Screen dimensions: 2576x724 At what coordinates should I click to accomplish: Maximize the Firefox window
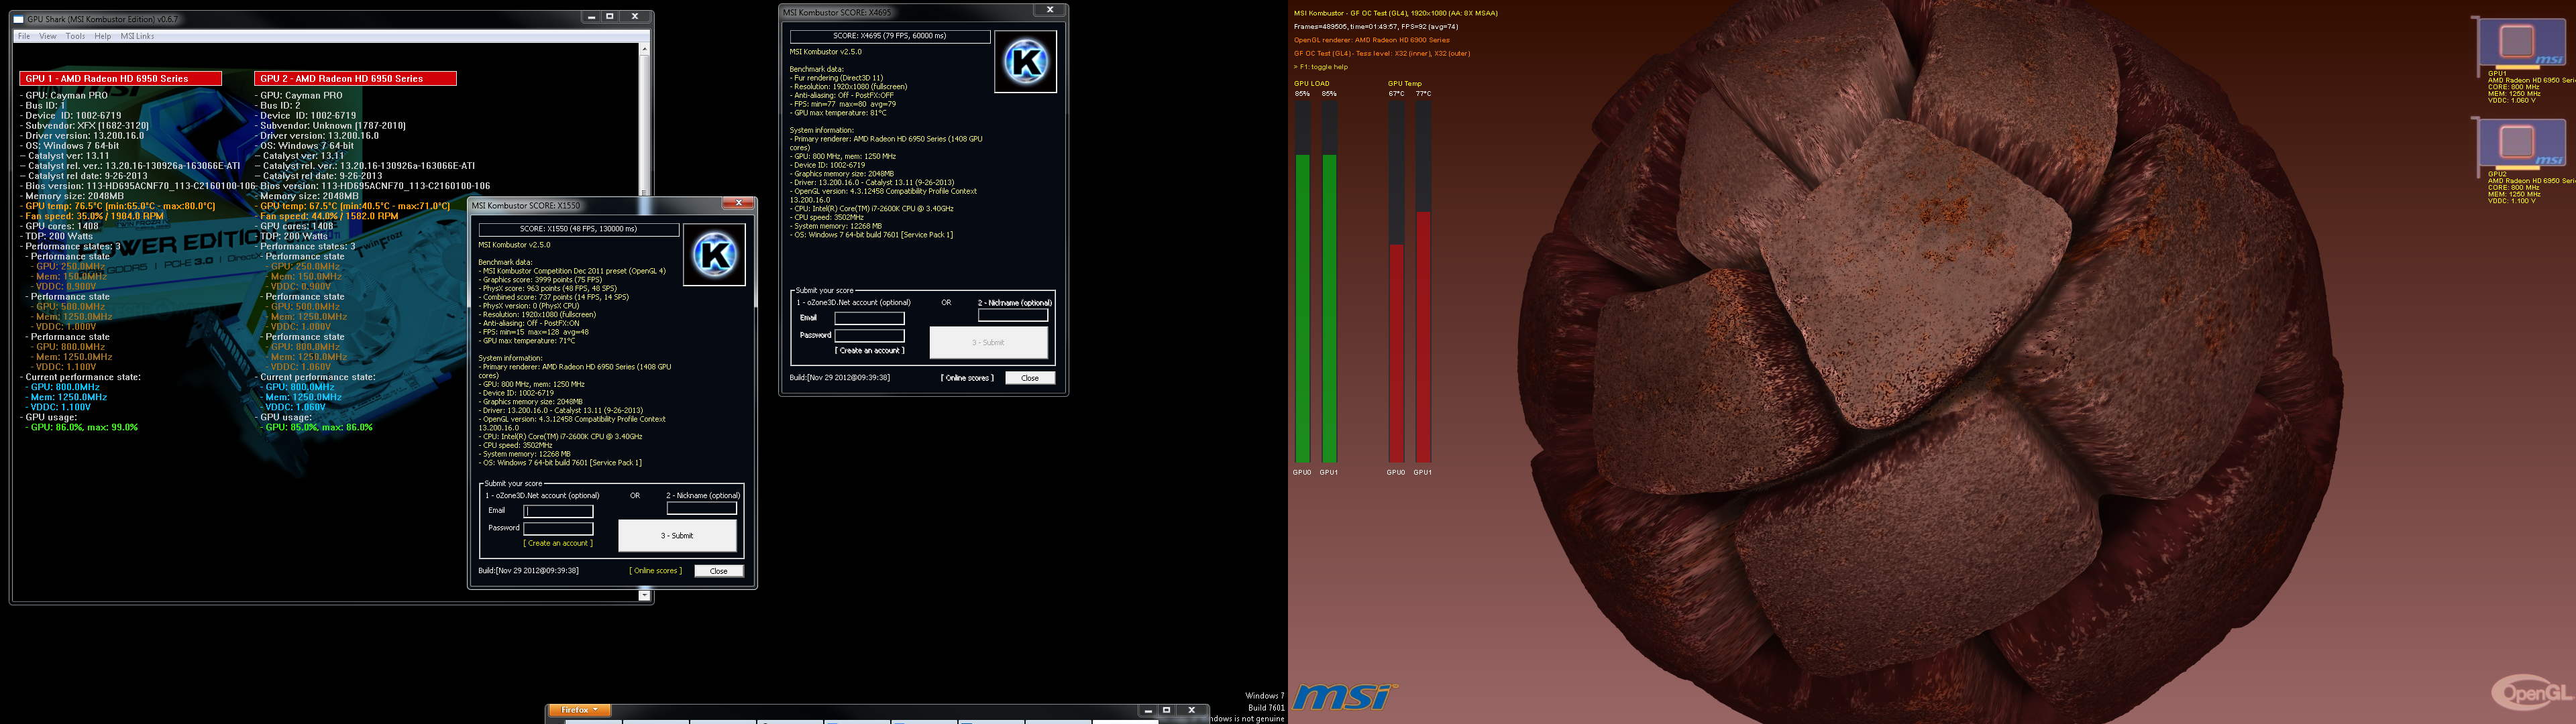pyautogui.click(x=1167, y=710)
